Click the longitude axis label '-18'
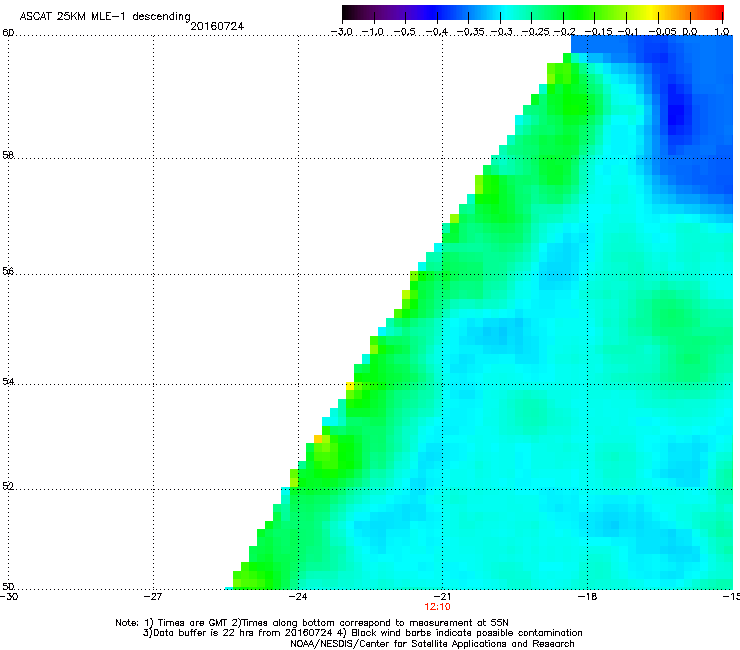The image size is (740, 650). pyautogui.click(x=587, y=597)
